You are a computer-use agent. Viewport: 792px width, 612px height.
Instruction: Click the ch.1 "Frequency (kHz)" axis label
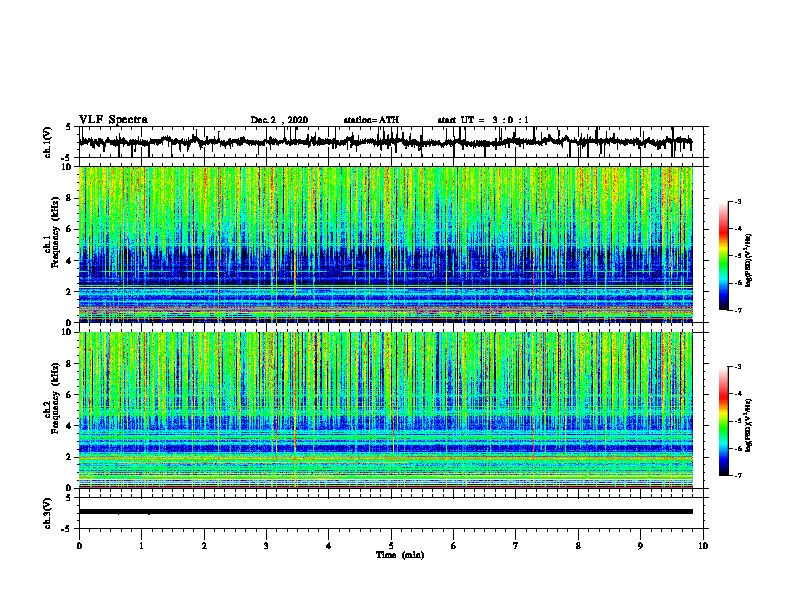[x=54, y=232]
